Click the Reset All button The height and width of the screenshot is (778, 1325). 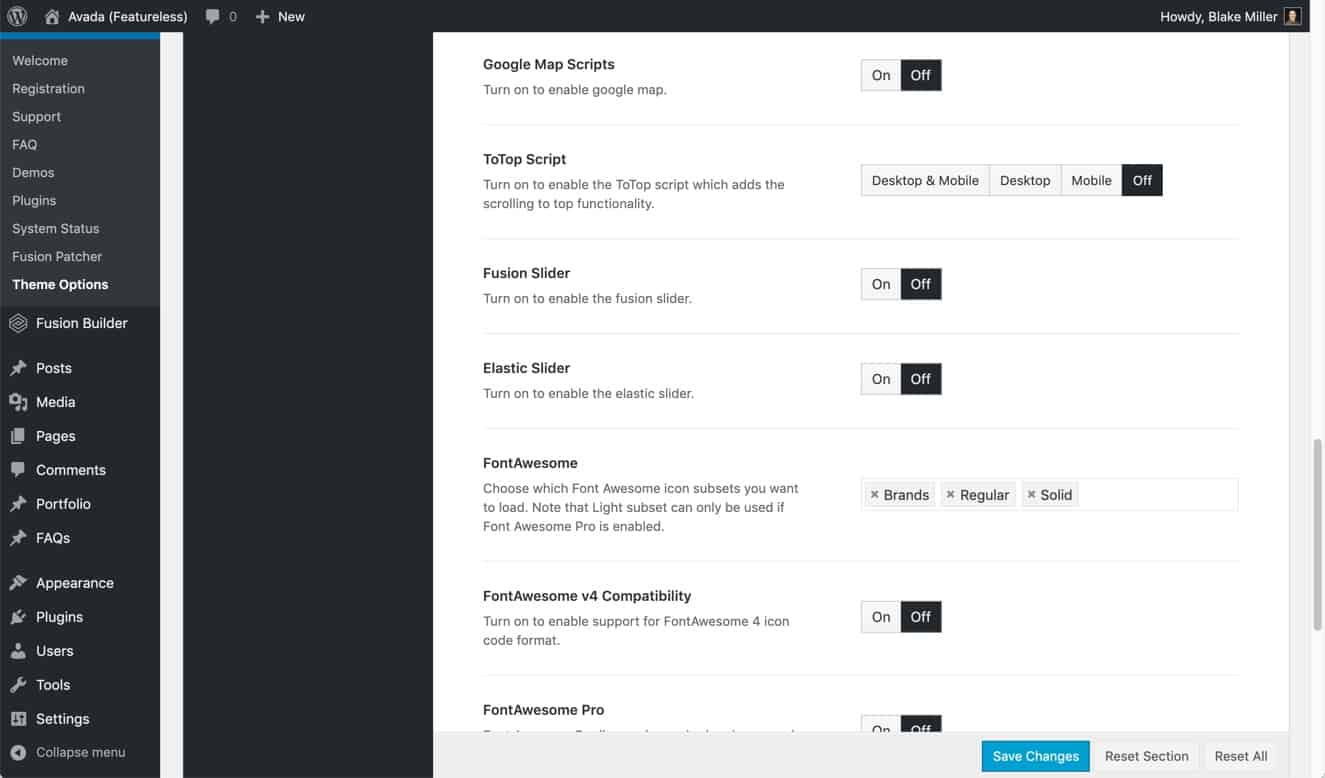point(1241,756)
